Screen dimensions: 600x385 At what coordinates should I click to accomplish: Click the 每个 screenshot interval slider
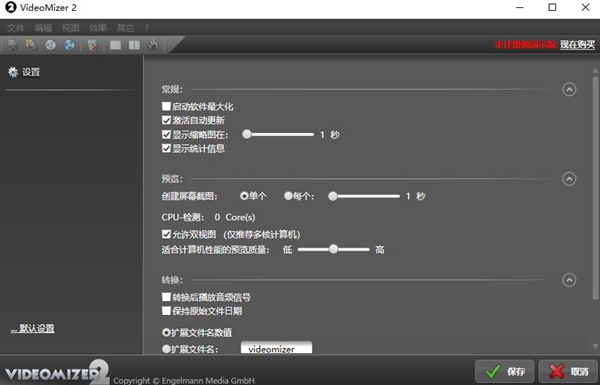click(x=364, y=196)
